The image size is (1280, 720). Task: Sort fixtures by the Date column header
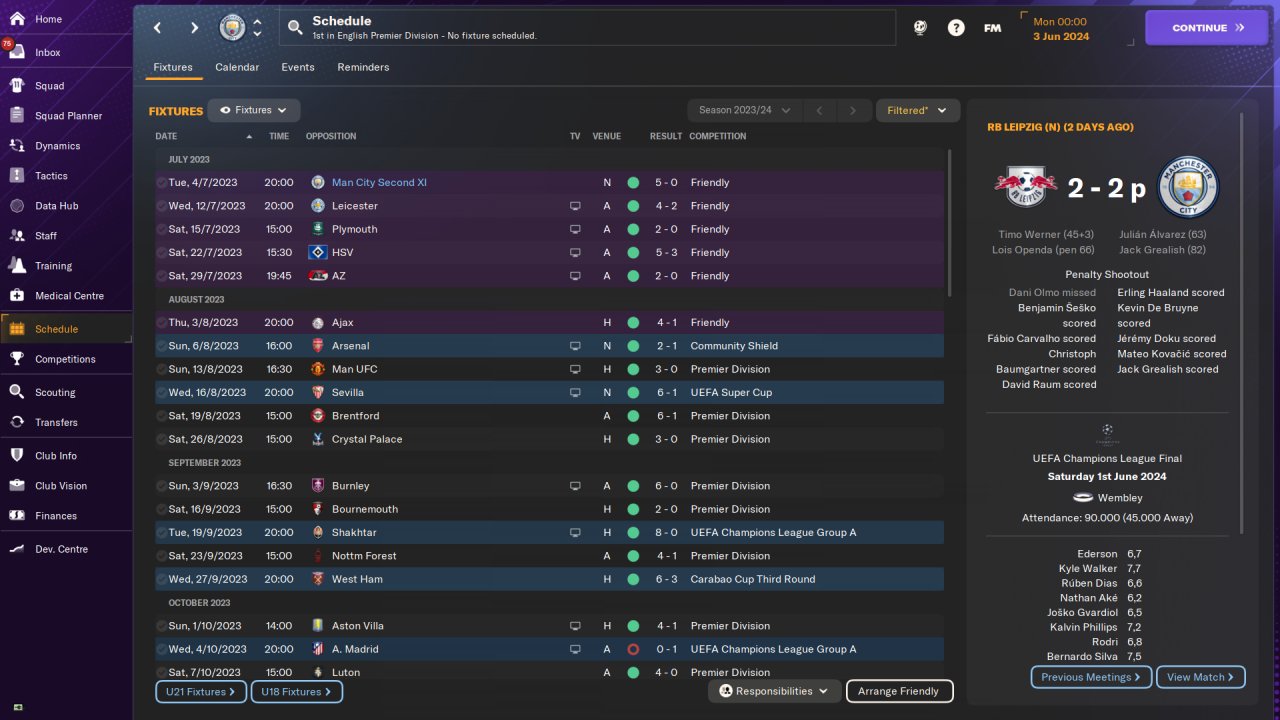166,136
